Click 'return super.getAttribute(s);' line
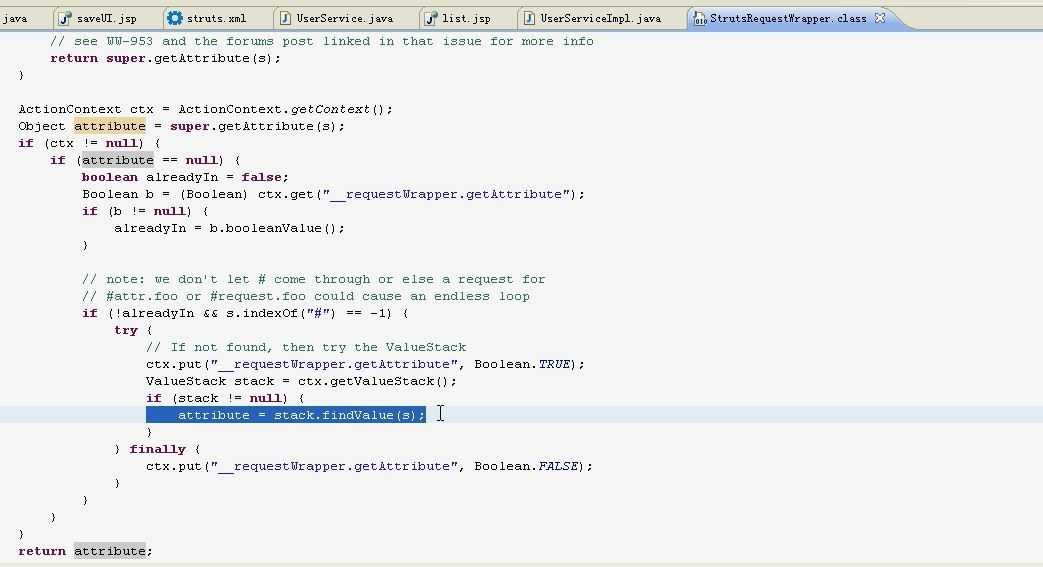1043x567 pixels. pyautogui.click(x=166, y=58)
